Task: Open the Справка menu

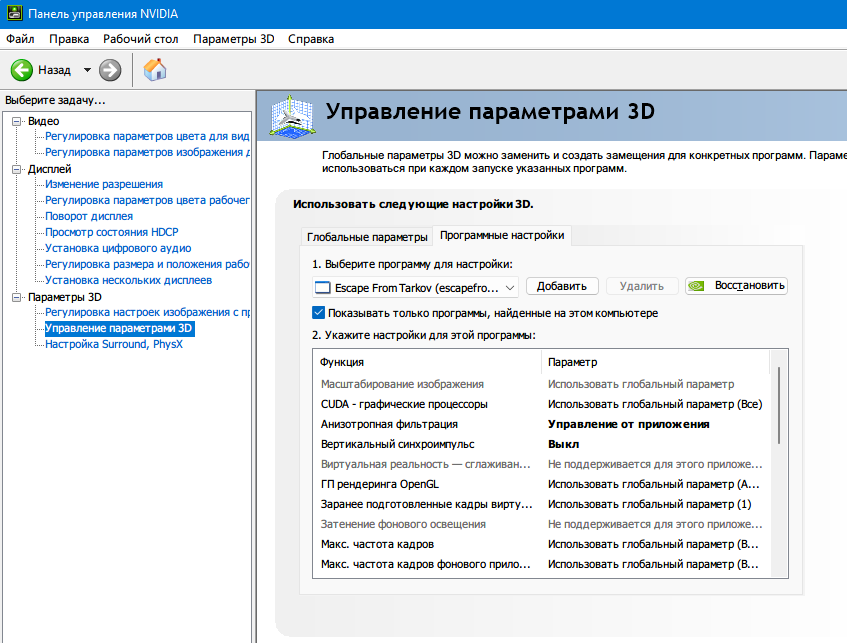Action: [x=311, y=39]
